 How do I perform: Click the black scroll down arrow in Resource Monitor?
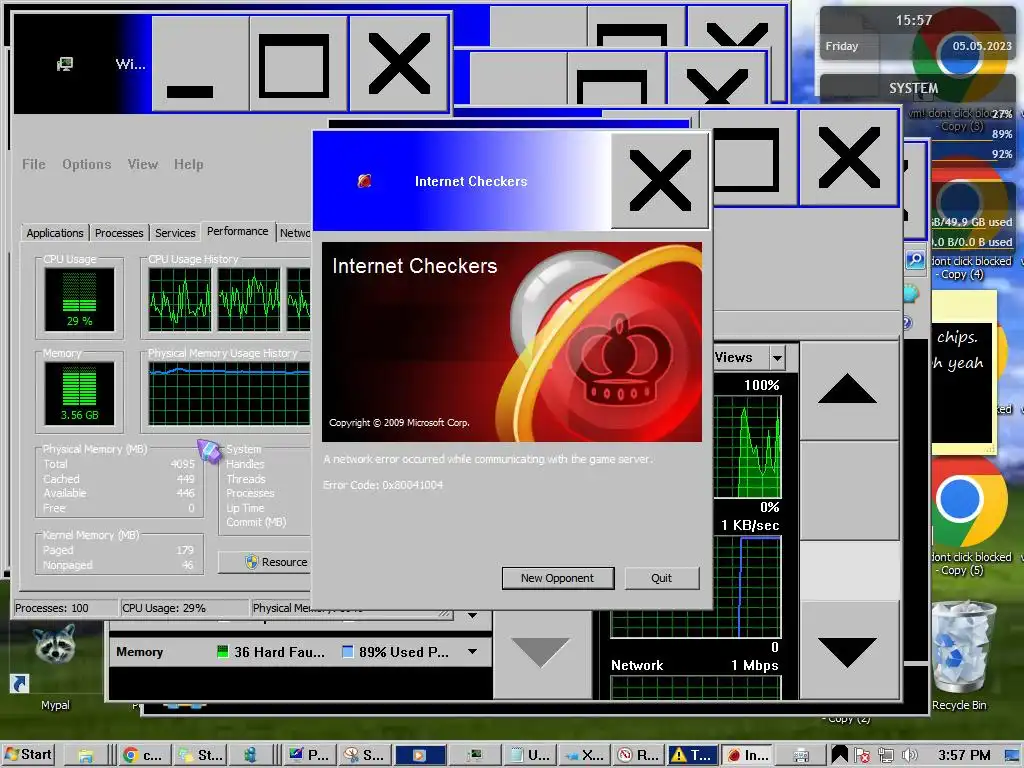point(848,651)
